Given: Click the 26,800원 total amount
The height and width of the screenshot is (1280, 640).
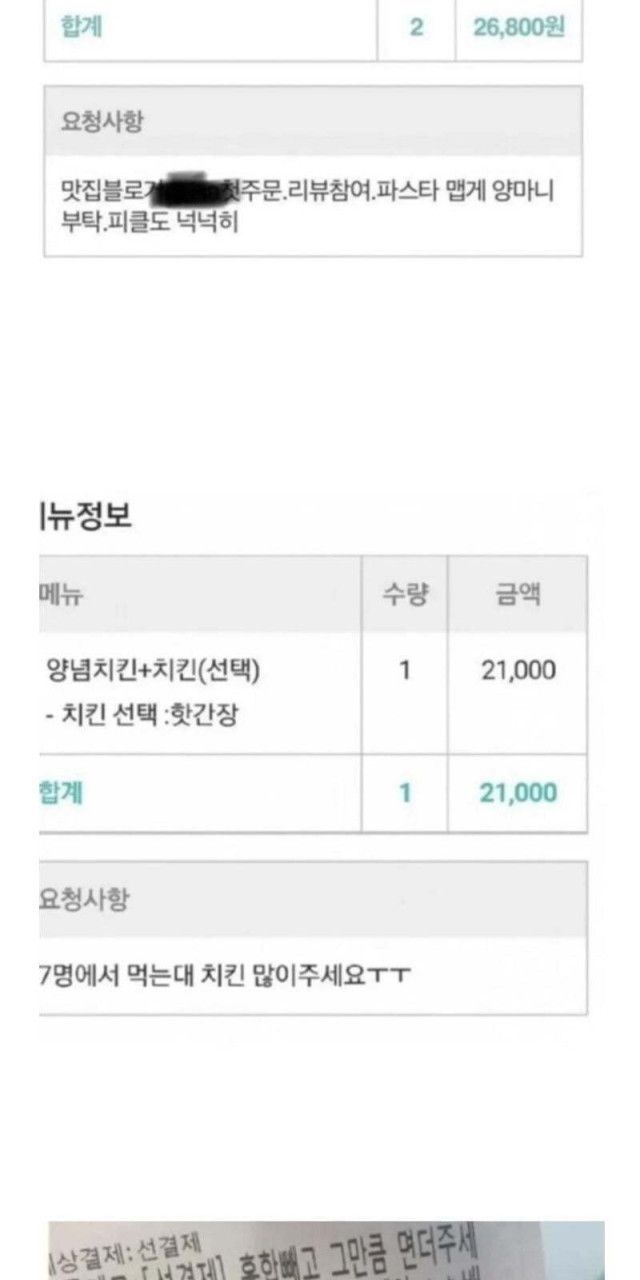Looking at the screenshot, I should (518, 27).
